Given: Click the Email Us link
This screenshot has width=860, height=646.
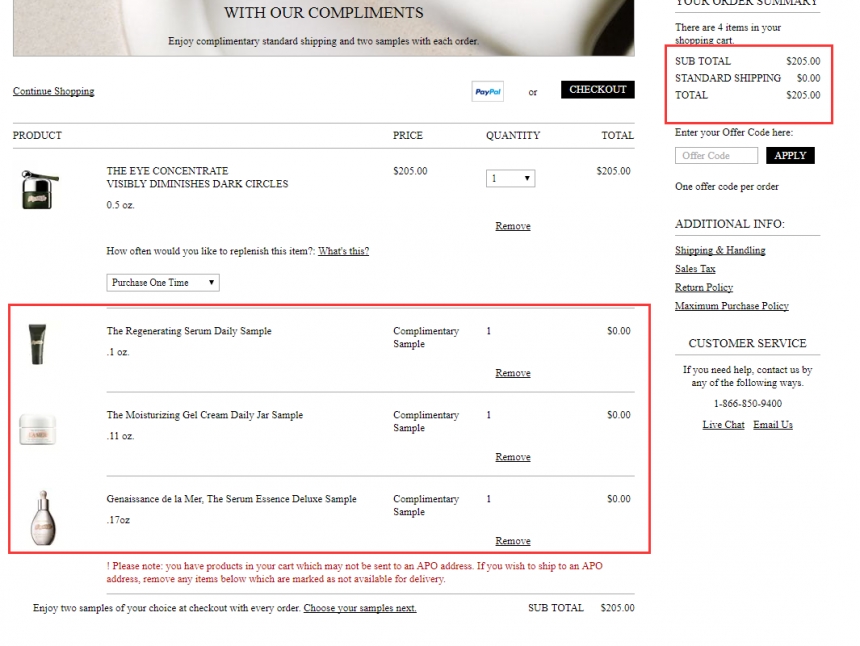Looking at the screenshot, I should click(x=773, y=424).
